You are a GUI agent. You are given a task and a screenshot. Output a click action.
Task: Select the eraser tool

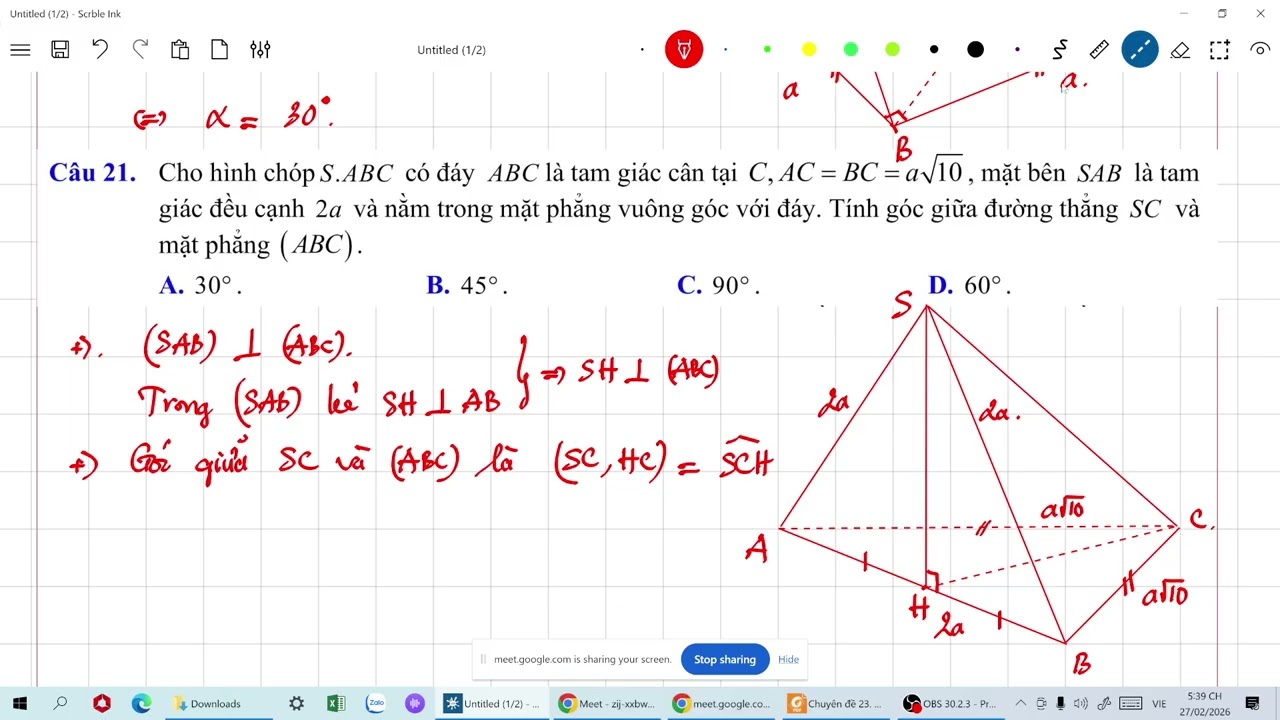[x=1180, y=50]
